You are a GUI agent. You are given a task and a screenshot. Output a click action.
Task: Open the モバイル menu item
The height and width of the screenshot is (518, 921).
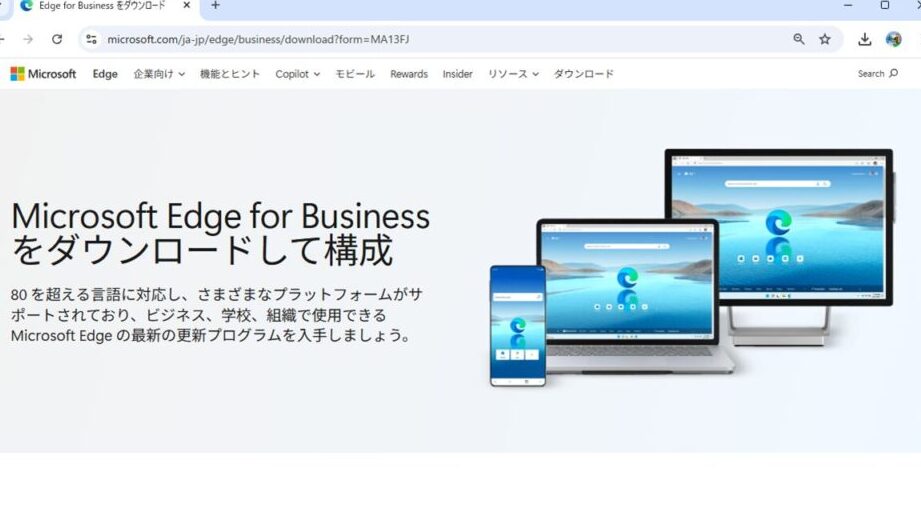(x=355, y=74)
